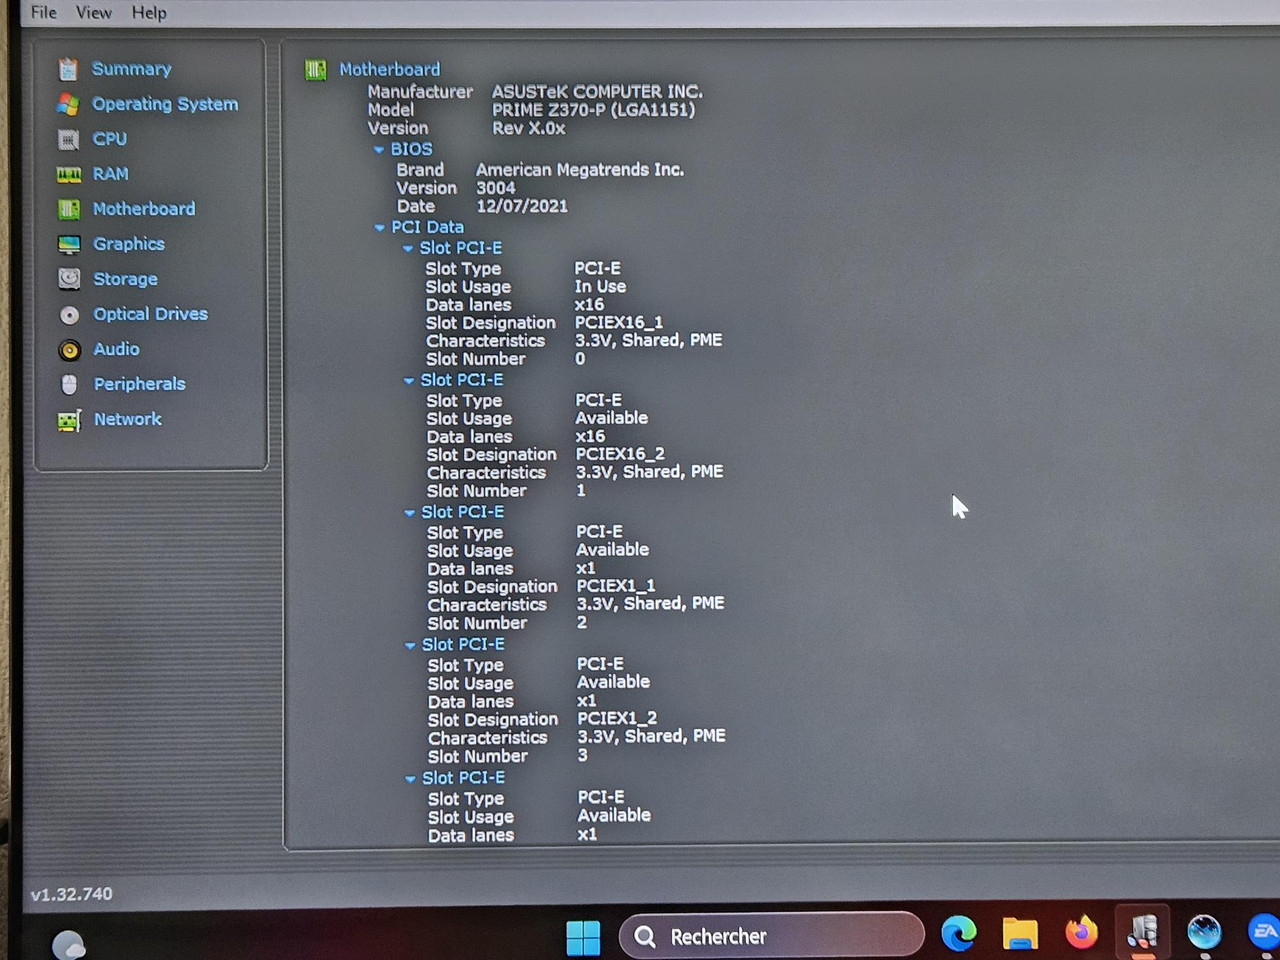Click the Motherboard heading link
1280x960 pixels.
[x=389, y=69]
